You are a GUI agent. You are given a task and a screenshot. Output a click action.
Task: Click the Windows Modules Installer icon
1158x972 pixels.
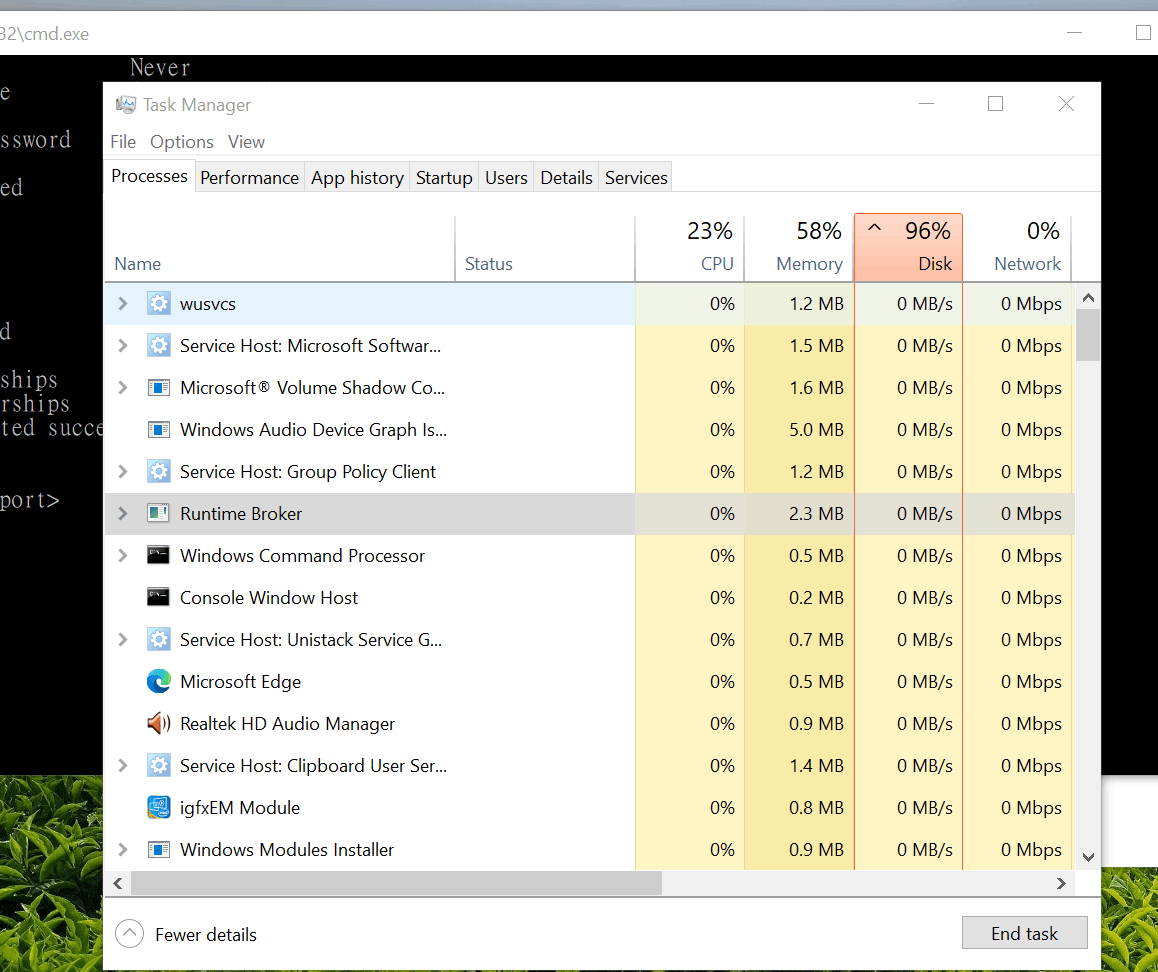[x=158, y=850]
